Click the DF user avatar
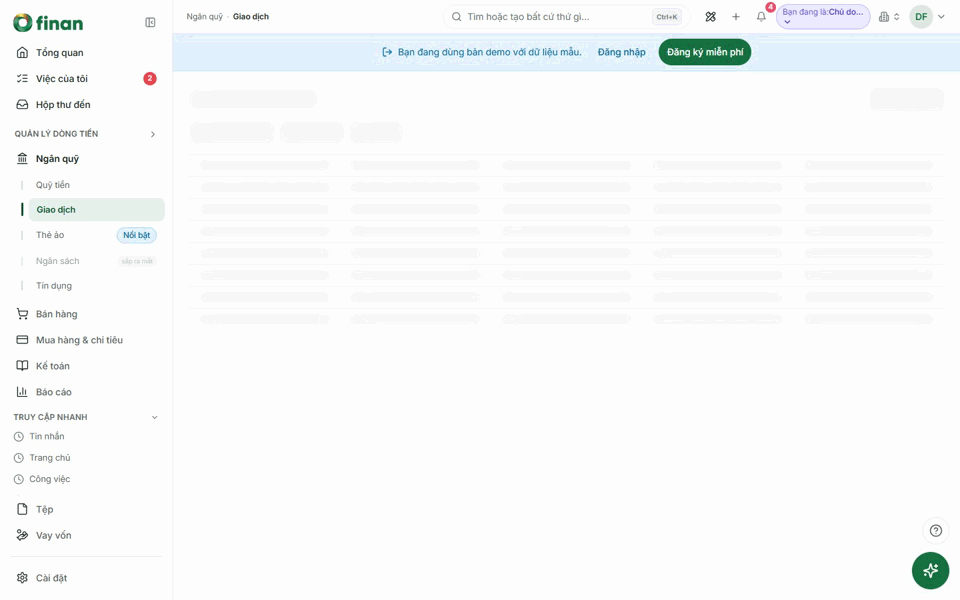Screen dimensions: 960x600 click(921, 17)
